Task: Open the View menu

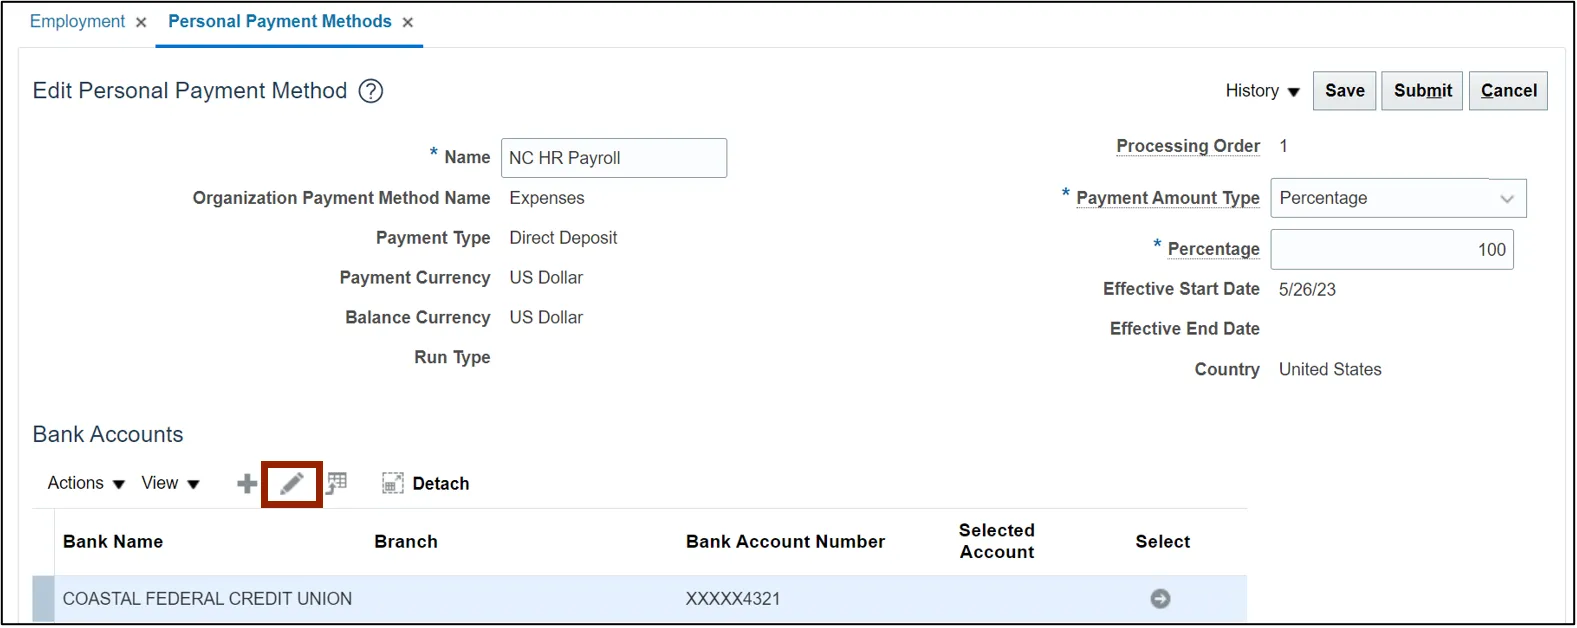Action: point(170,484)
